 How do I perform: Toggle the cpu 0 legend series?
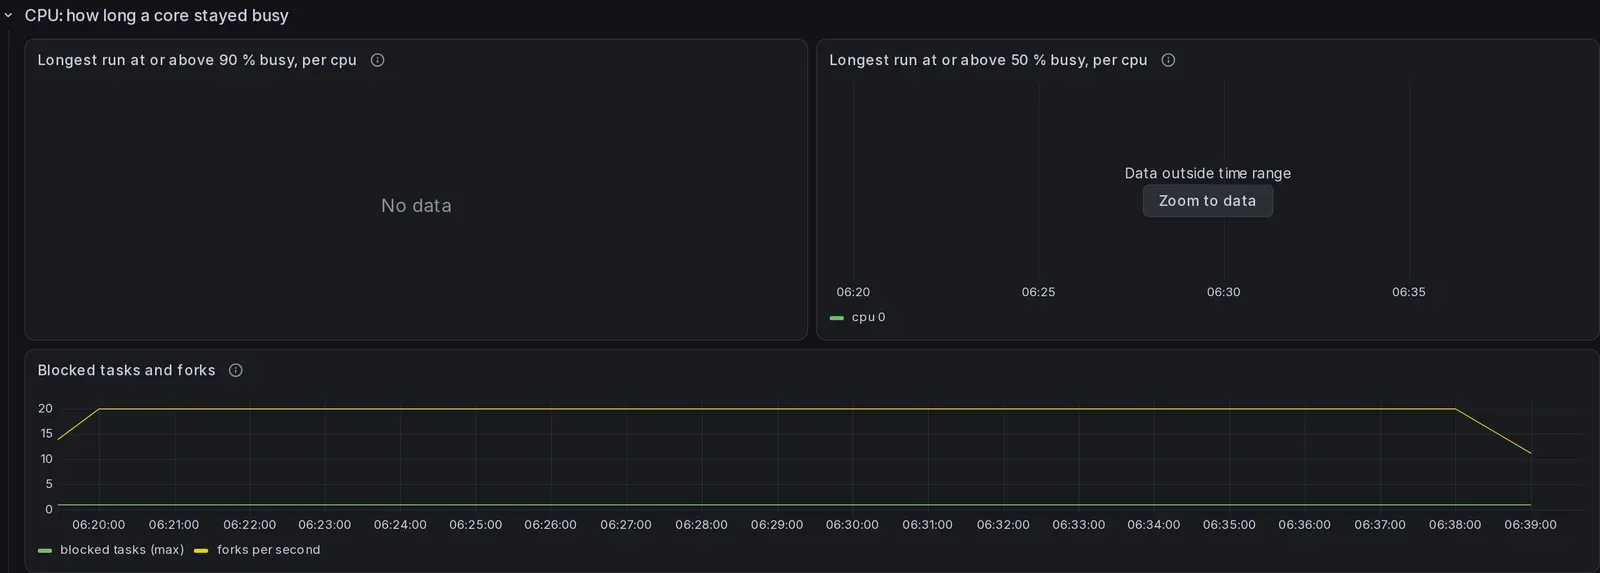pos(868,317)
